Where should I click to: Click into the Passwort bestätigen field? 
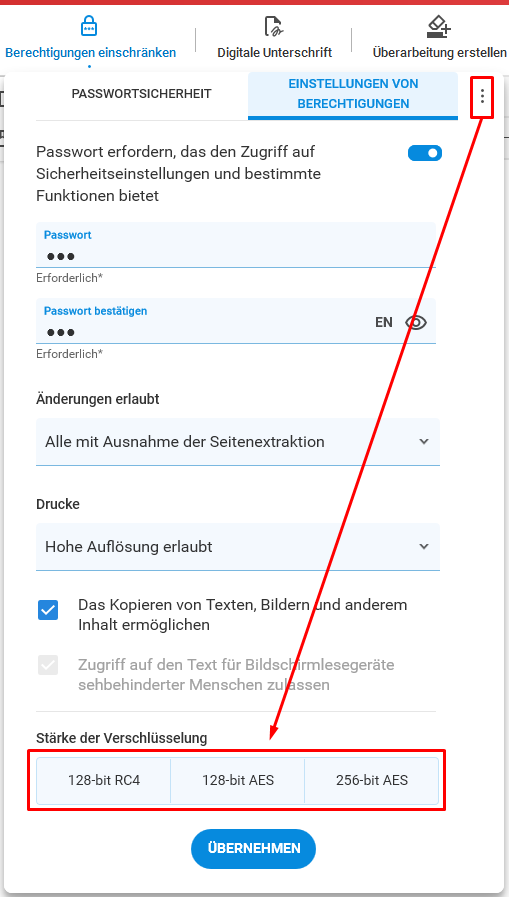[x=236, y=321]
